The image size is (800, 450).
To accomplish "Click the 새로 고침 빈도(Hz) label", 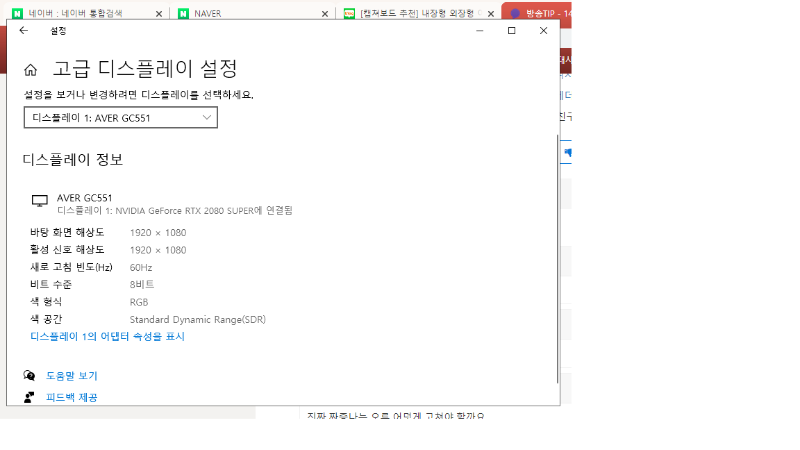I will tap(71, 267).
